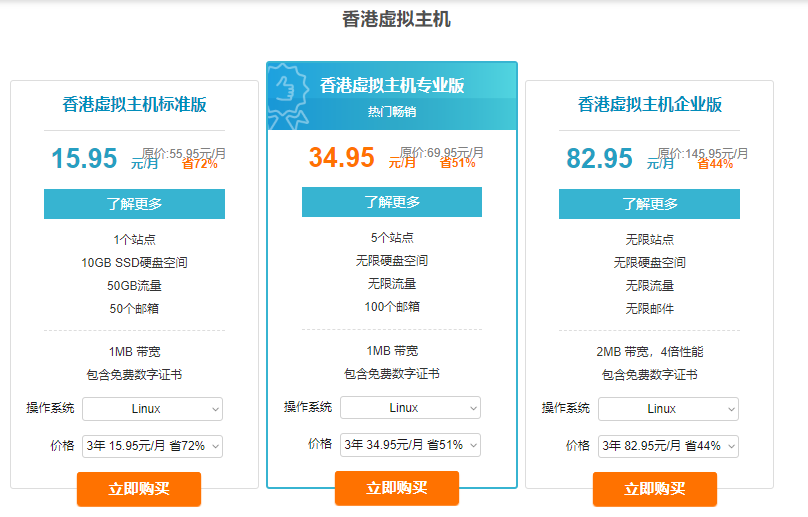This screenshot has height=517, width=808.
Task: Open the Enterprise plan operating system dropdown
Action: (668, 409)
